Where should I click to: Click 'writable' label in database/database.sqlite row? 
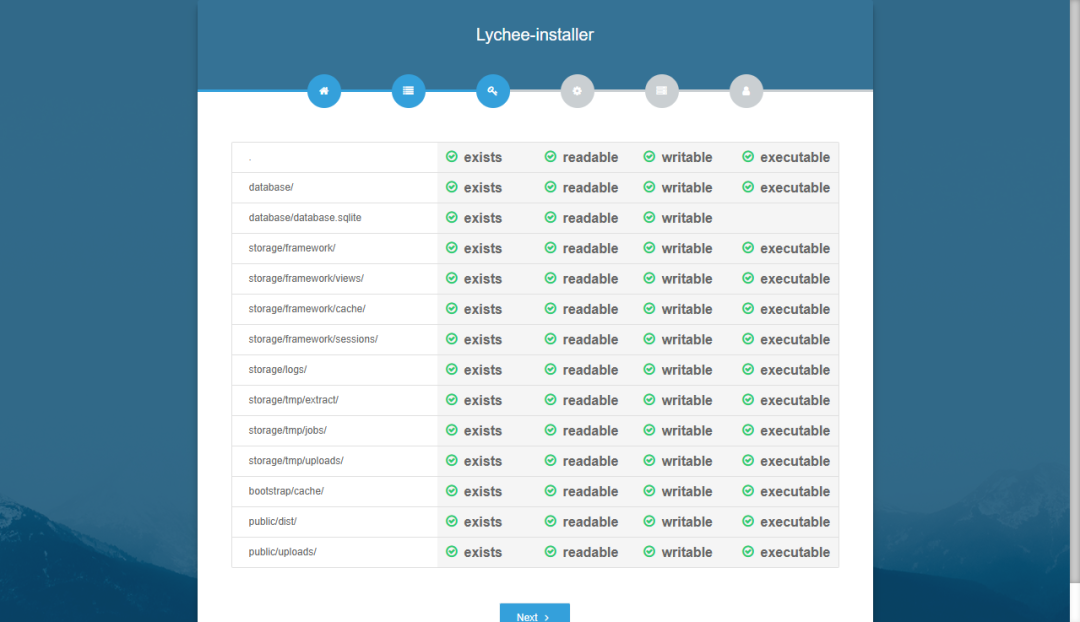pyautogui.click(x=687, y=218)
